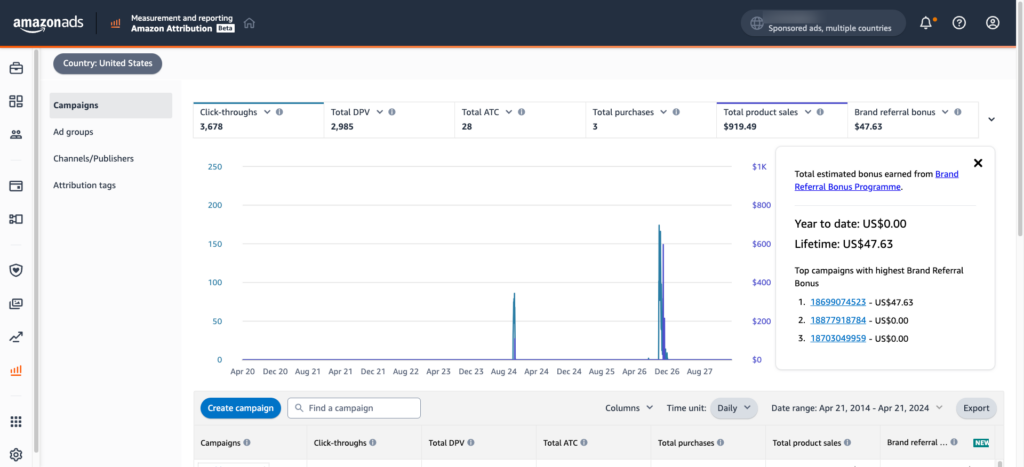Open the help question mark icon
Image resolution: width=1024 pixels, height=467 pixels.
click(959, 23)
